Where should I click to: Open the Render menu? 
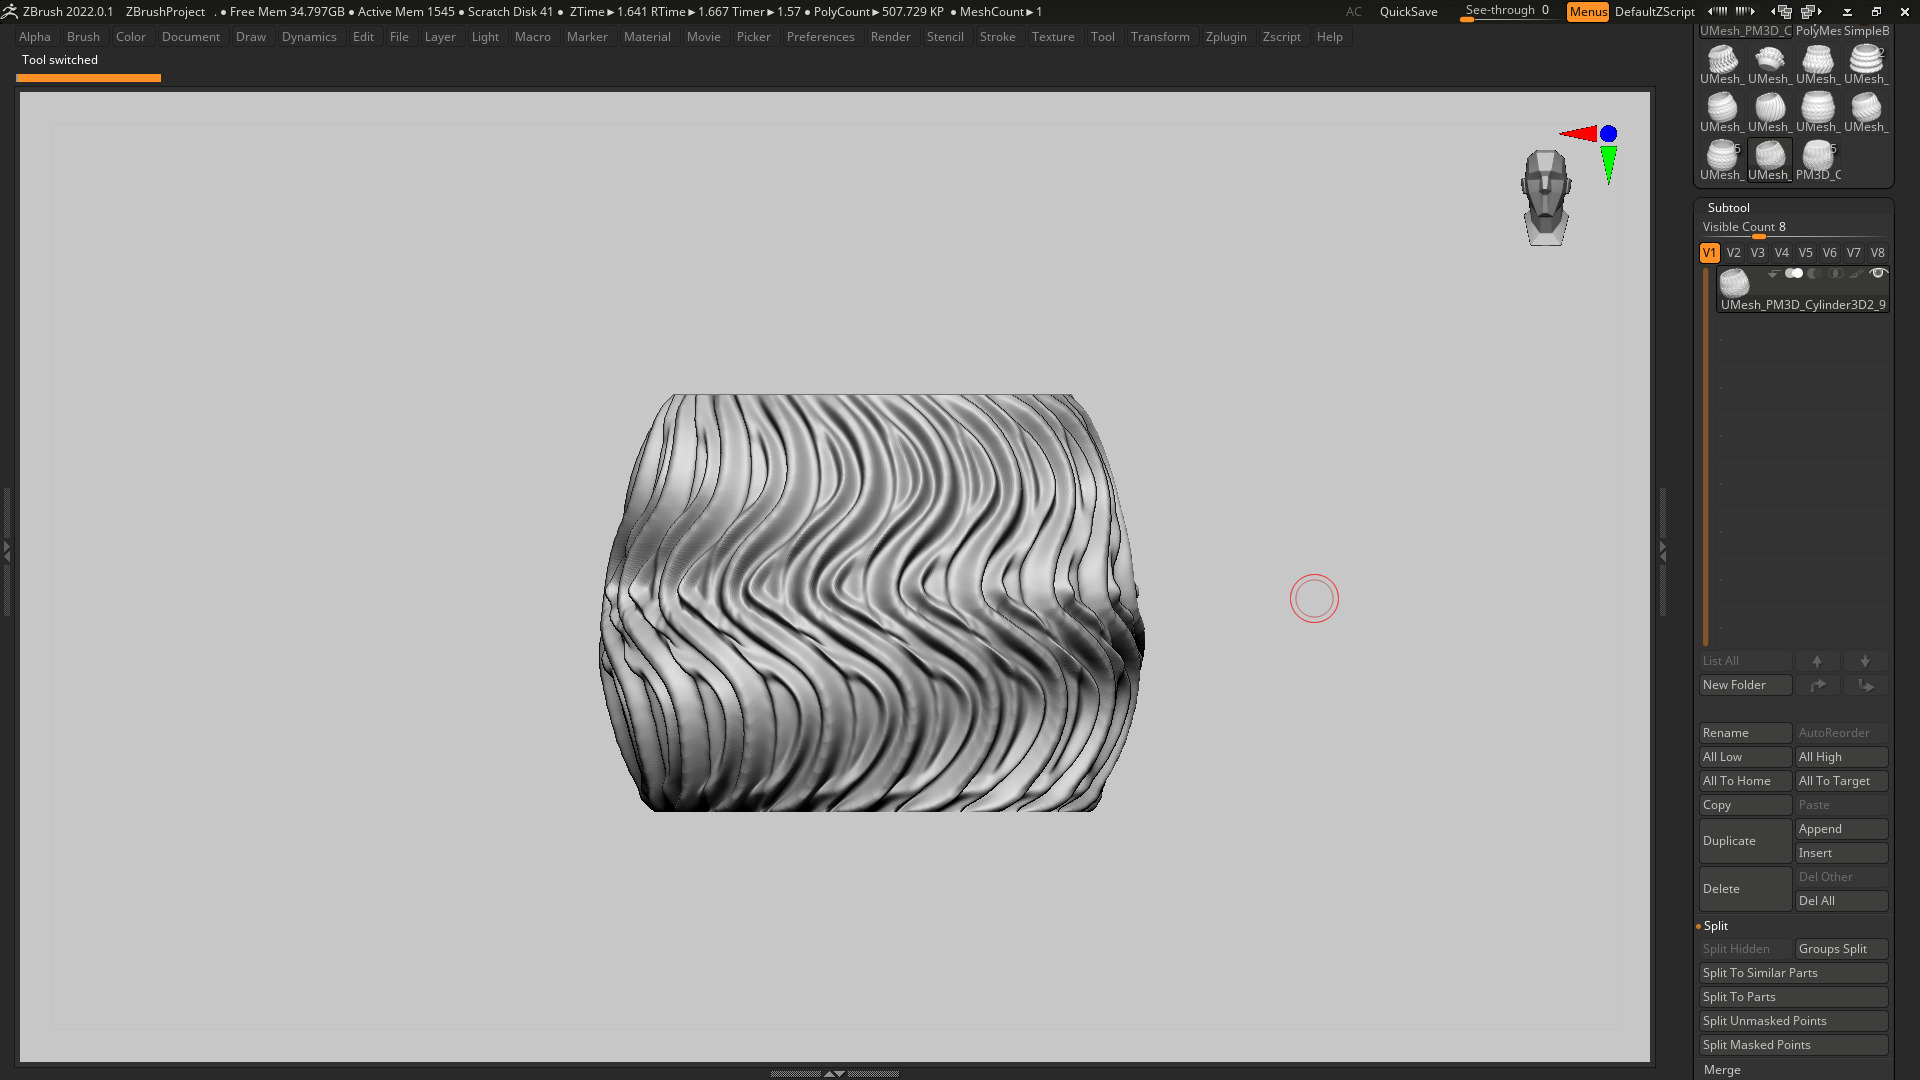point(890,37)
